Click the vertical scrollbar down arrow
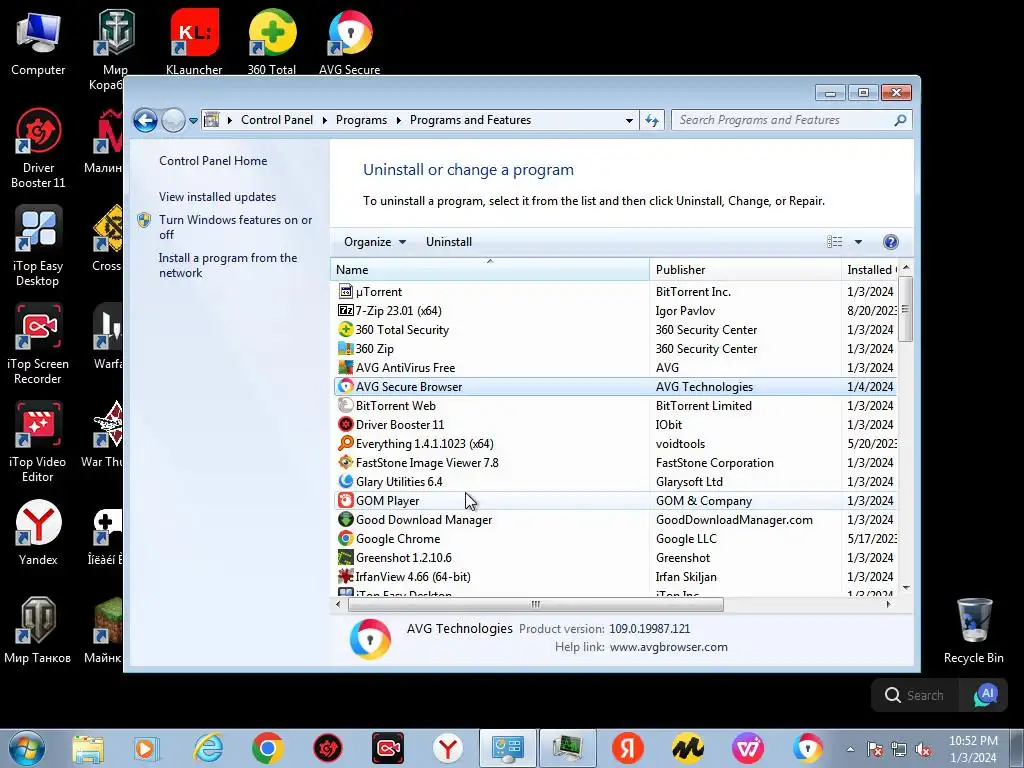 pos(906,588)
